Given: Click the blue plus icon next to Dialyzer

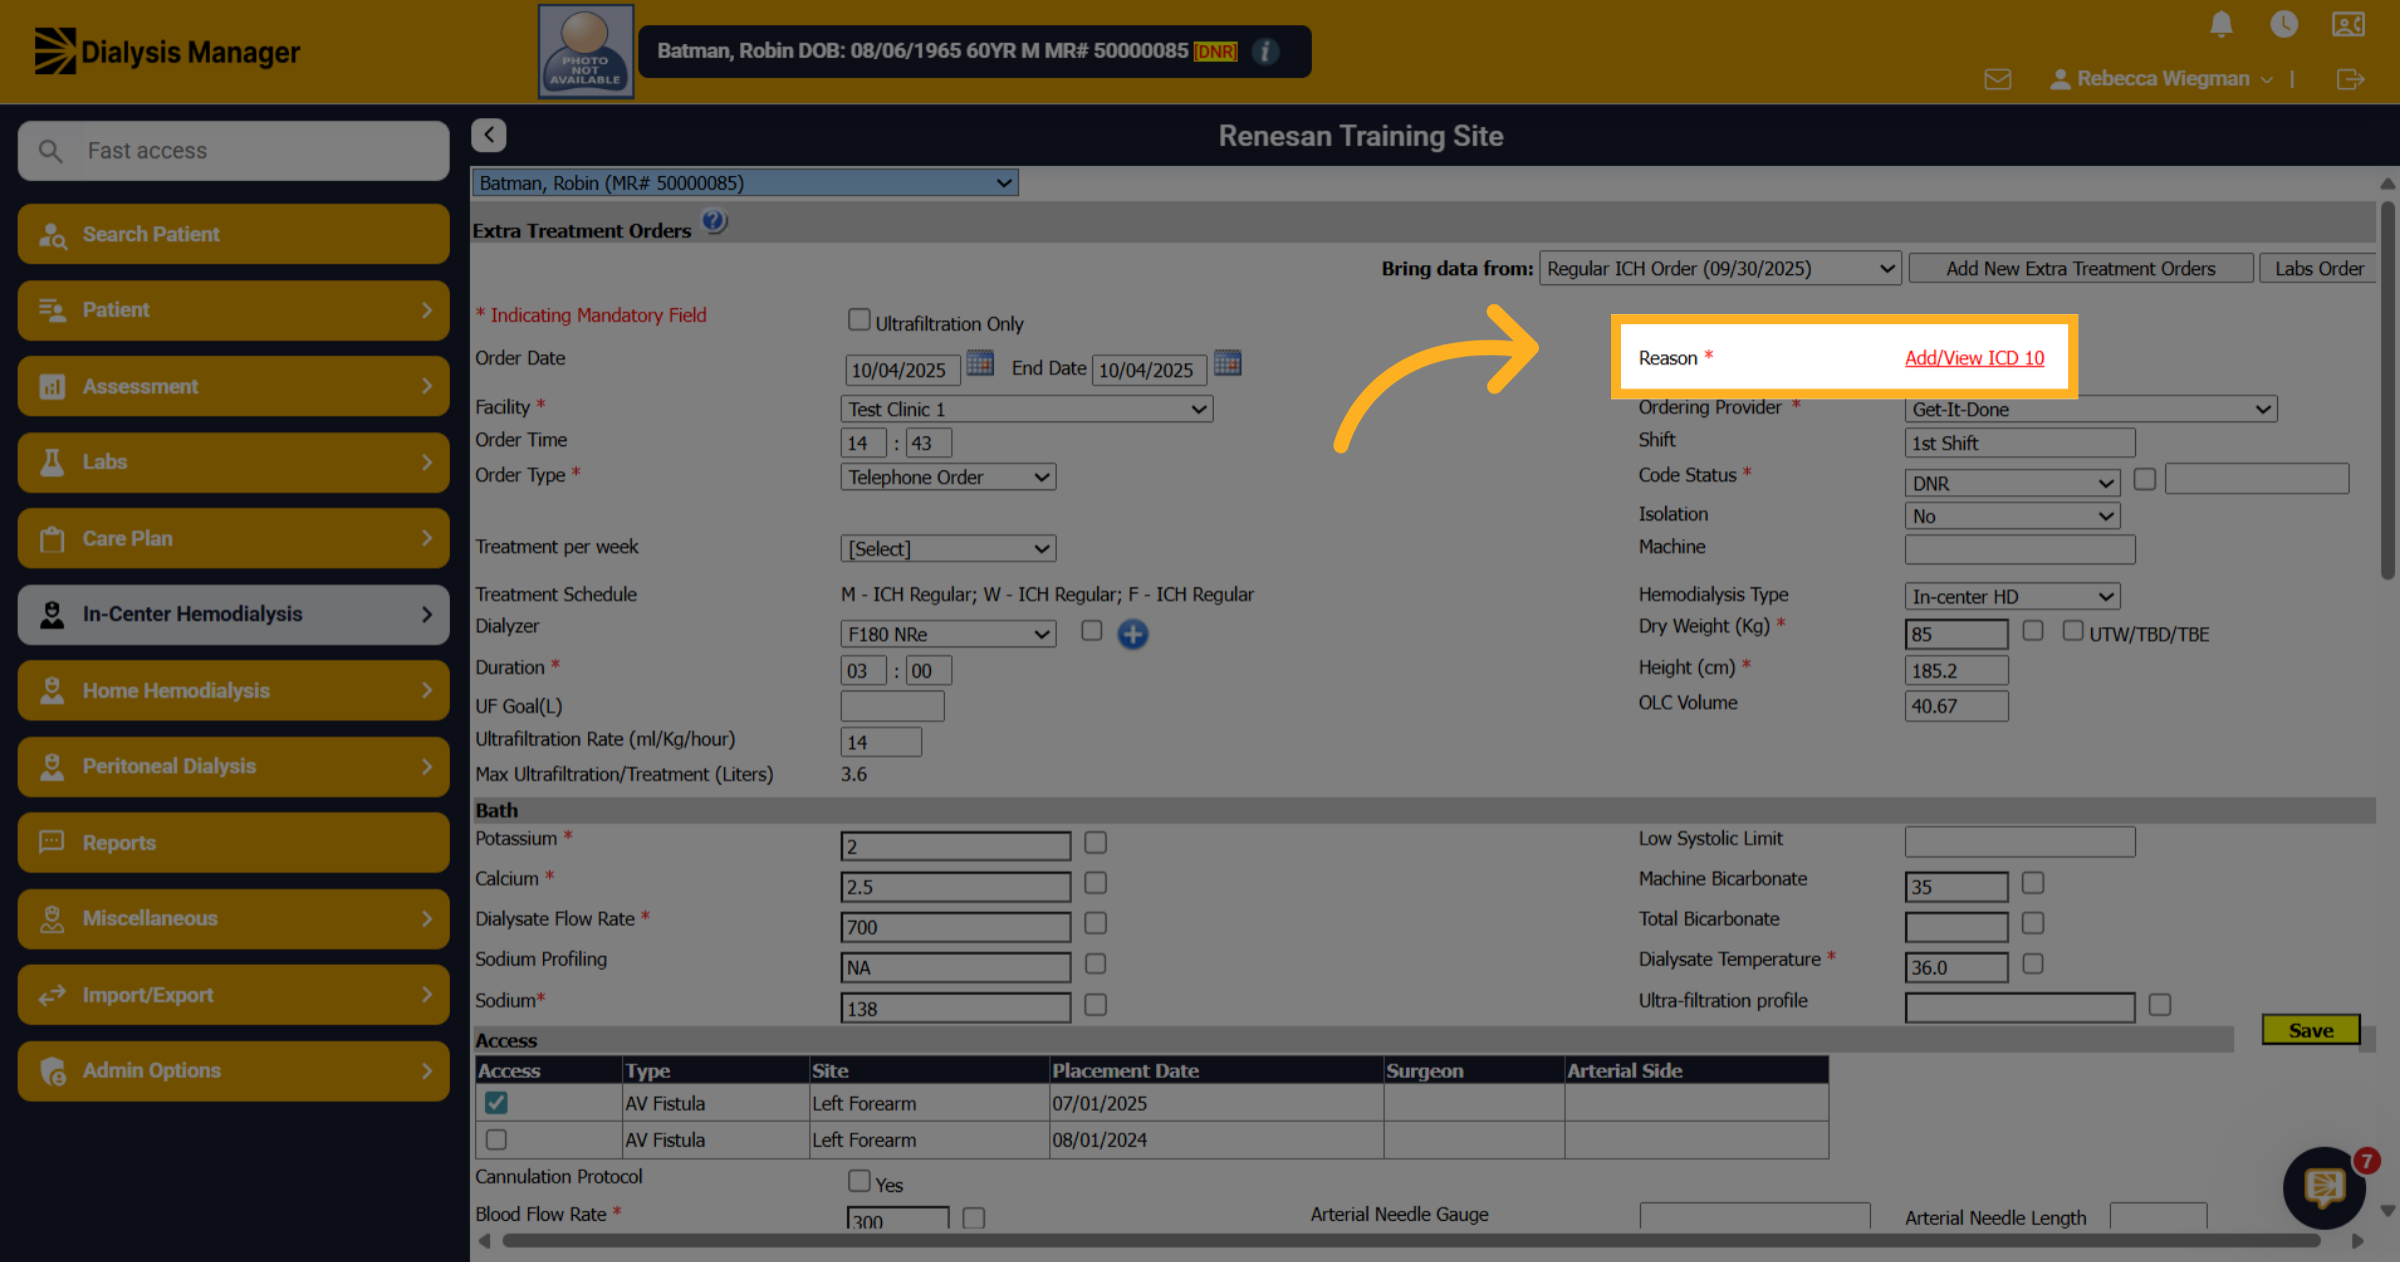Looking at the screenshot, I should pos(1133,634).
